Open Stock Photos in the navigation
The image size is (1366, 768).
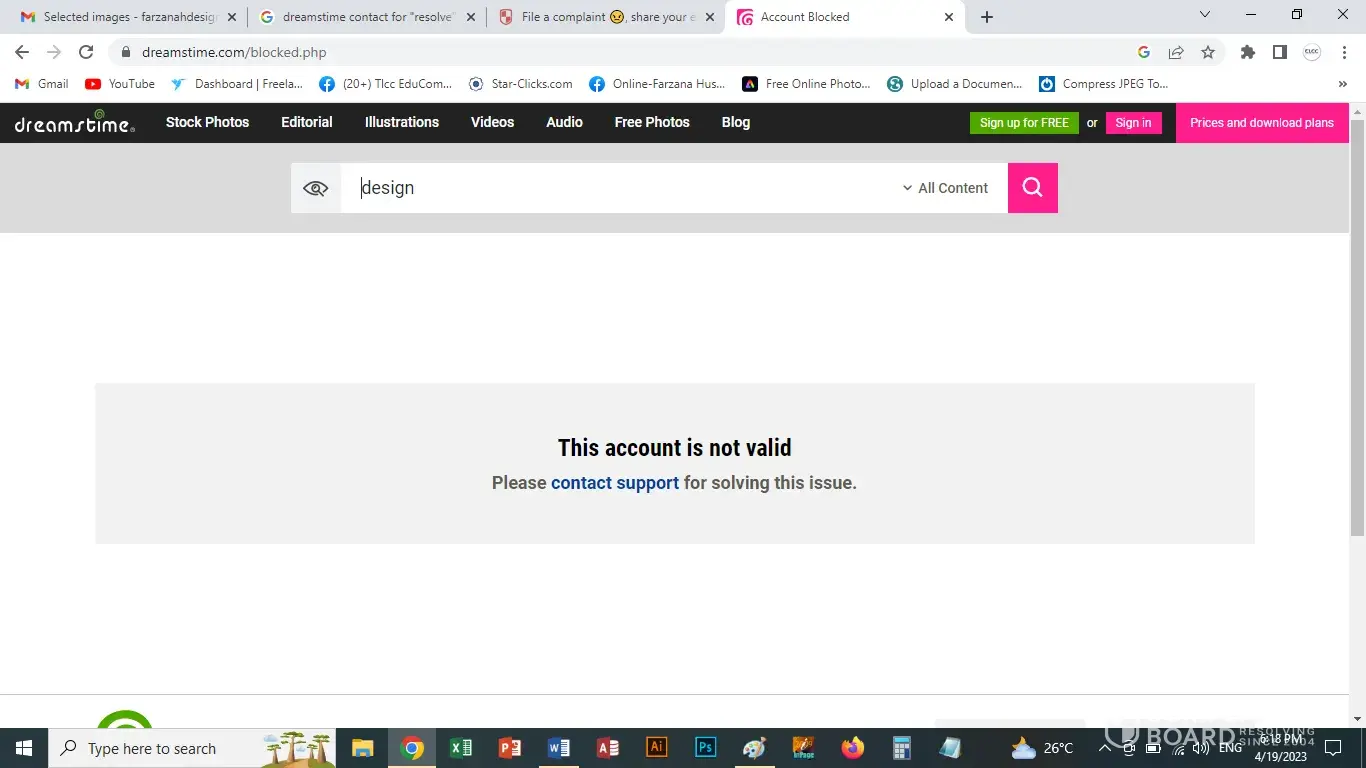207,122
